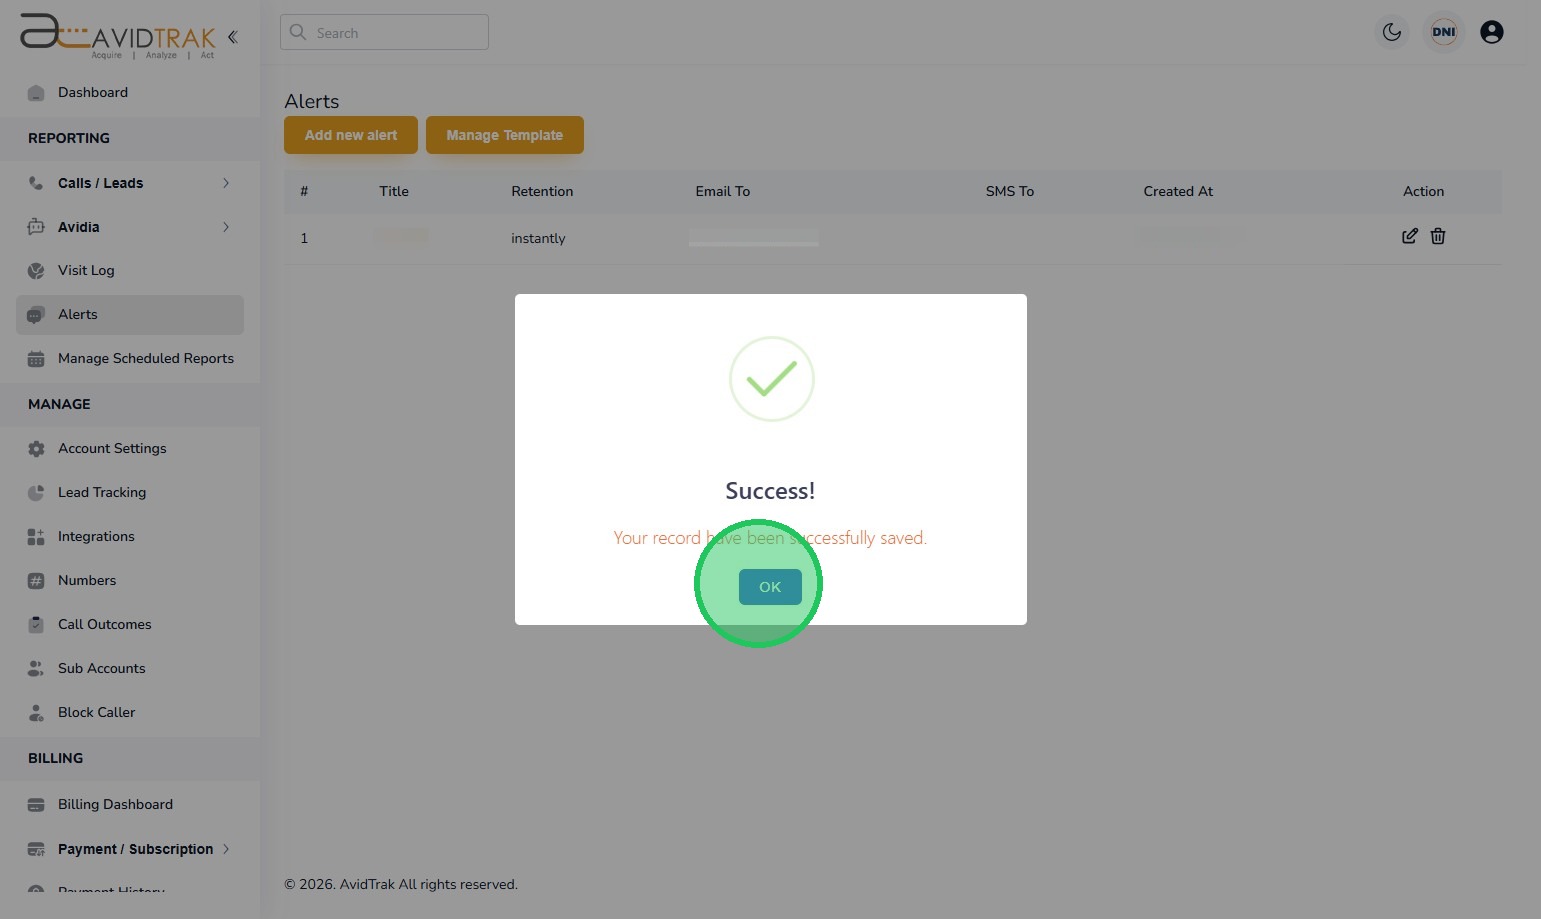
Task: Open the Manage Template button
Action: coord(505,135)
